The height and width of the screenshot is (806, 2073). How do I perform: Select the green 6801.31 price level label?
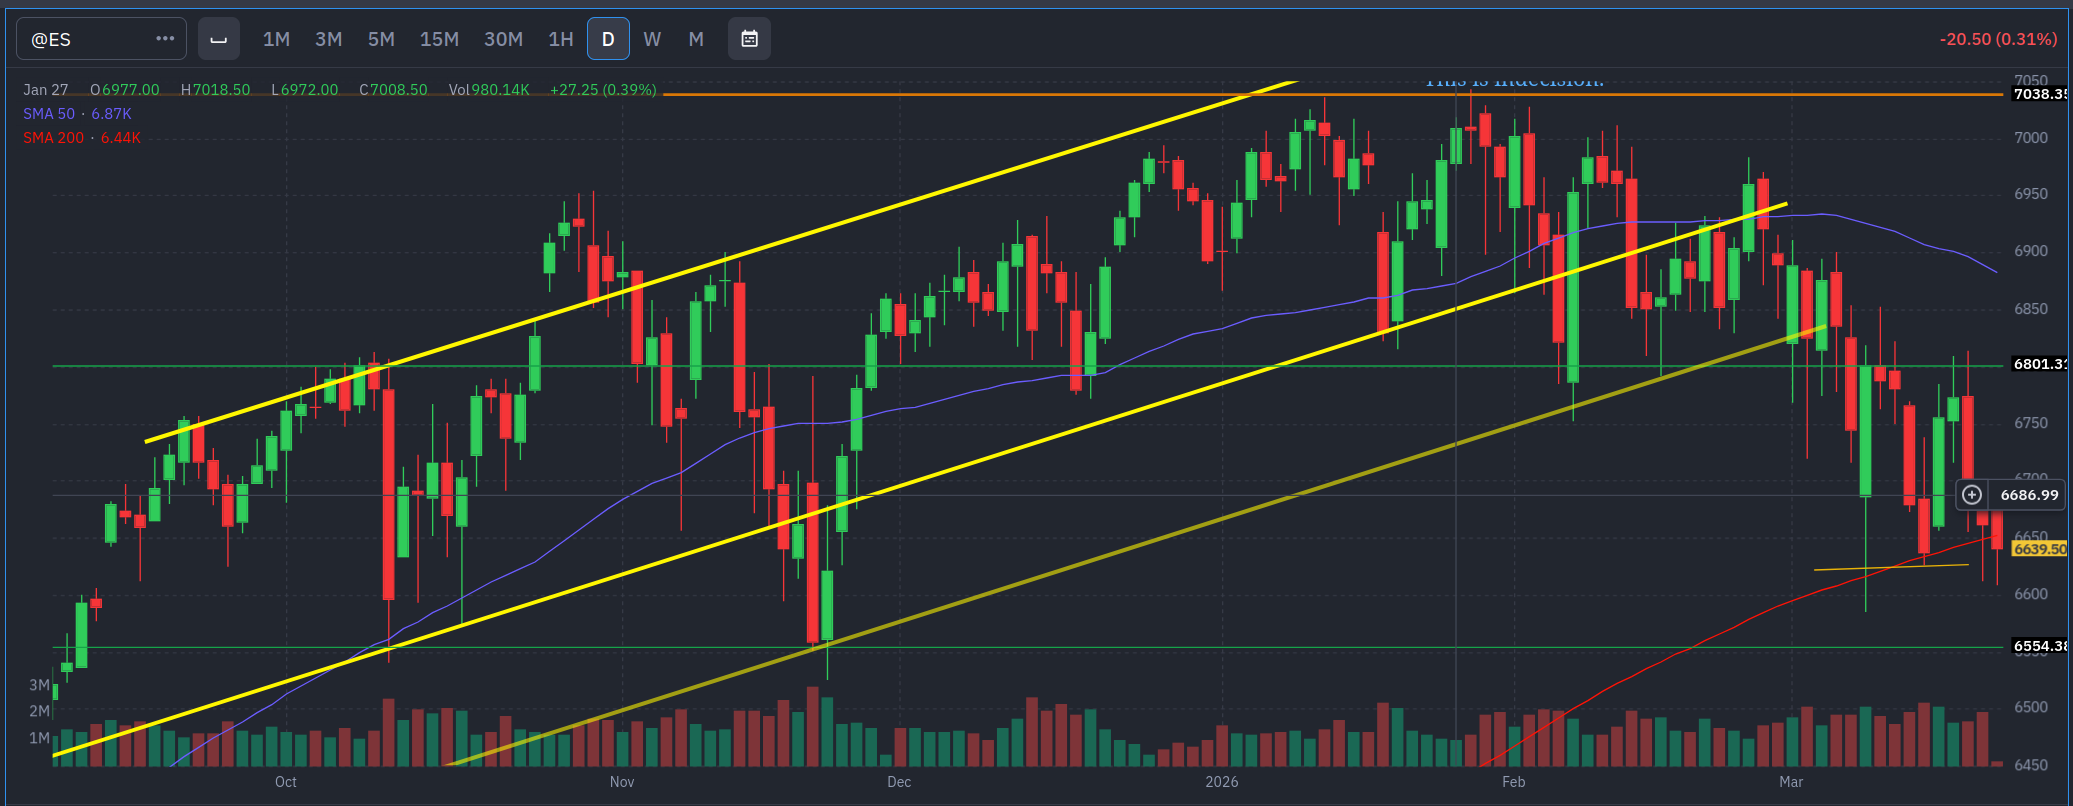pos(2038,364)
